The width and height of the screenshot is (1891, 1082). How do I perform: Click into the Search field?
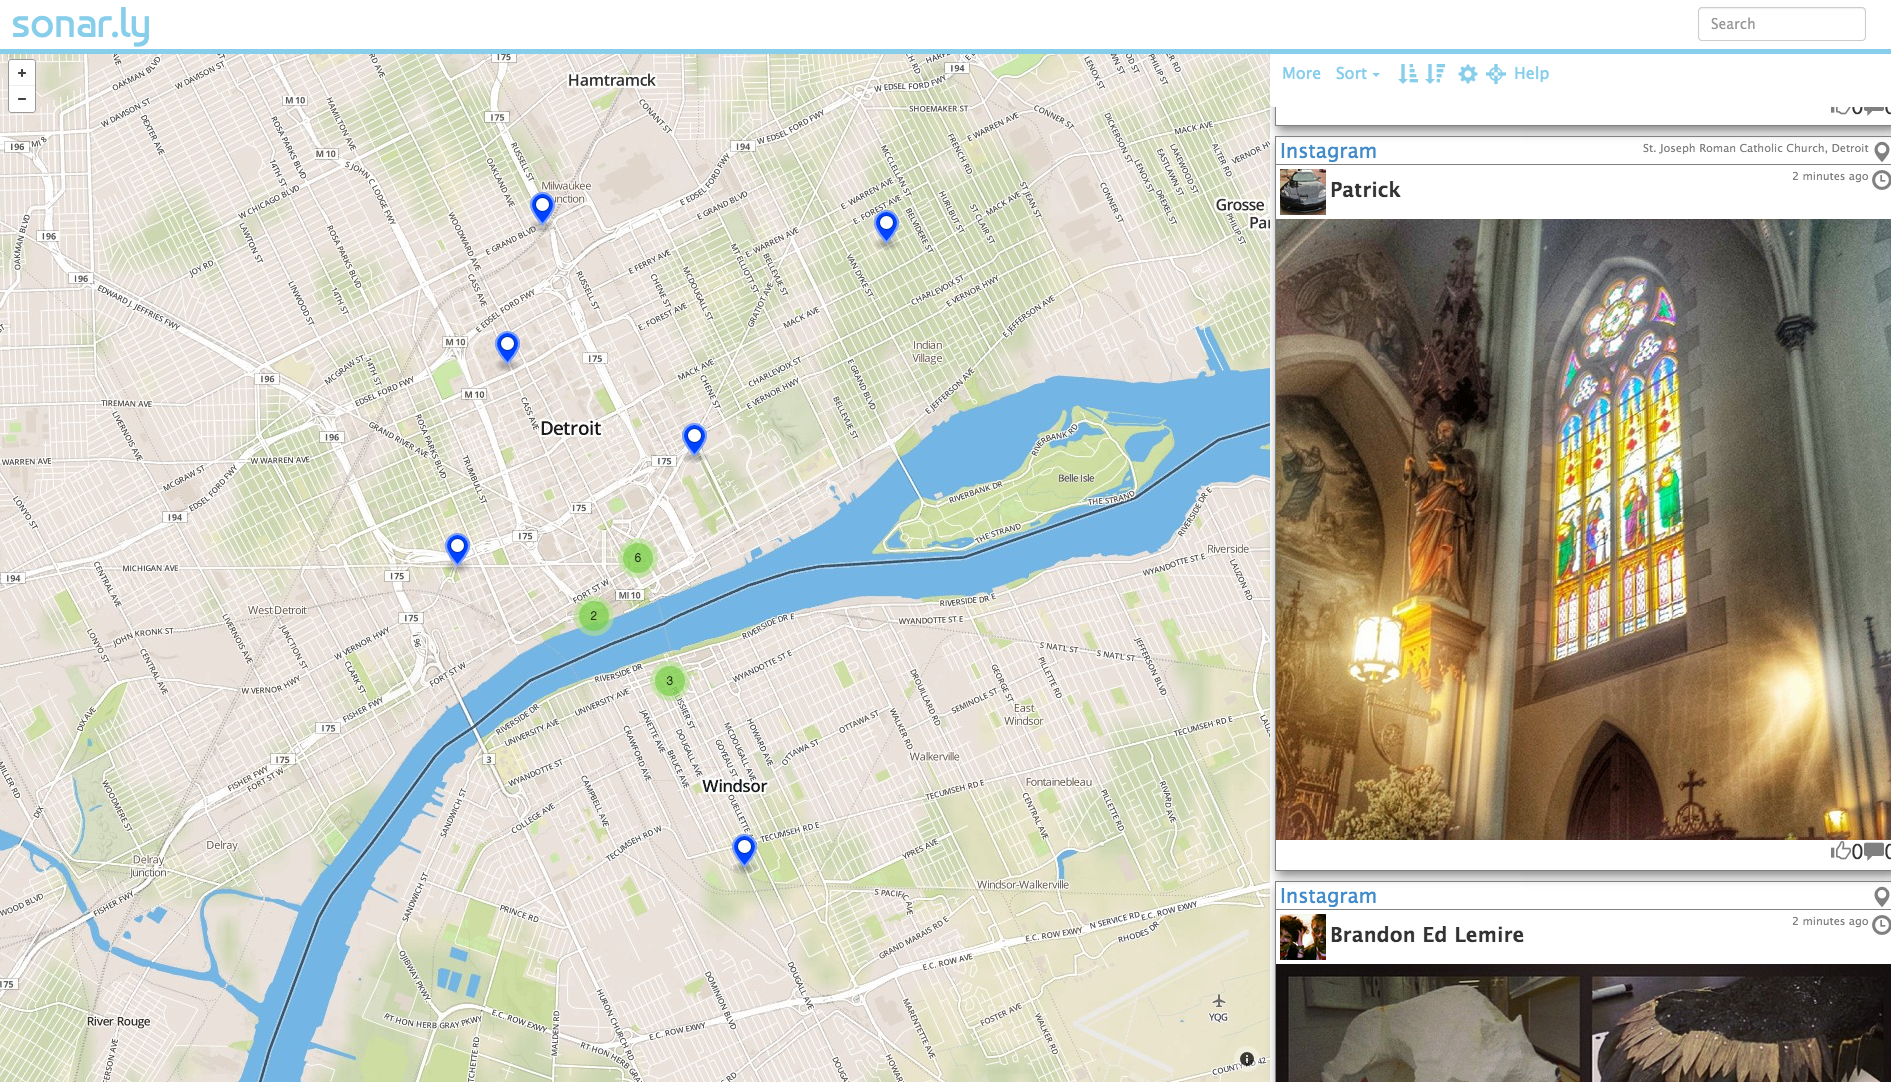tap(1781, 24)
